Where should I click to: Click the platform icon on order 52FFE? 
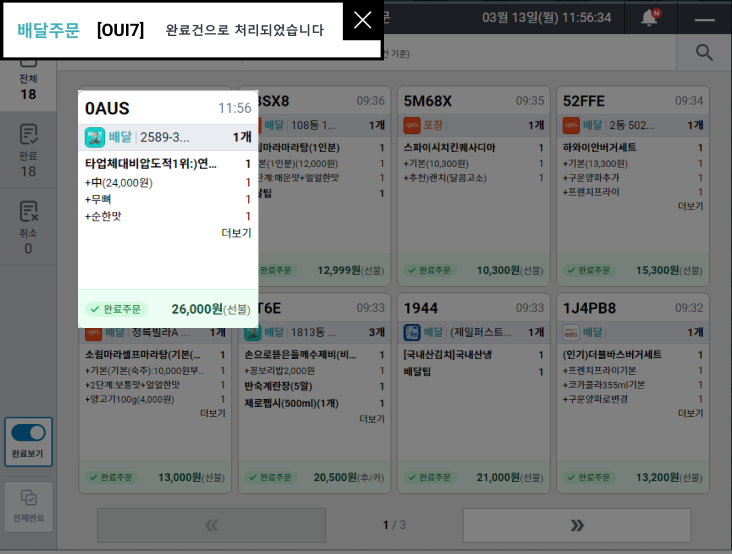tap(571, 125)
